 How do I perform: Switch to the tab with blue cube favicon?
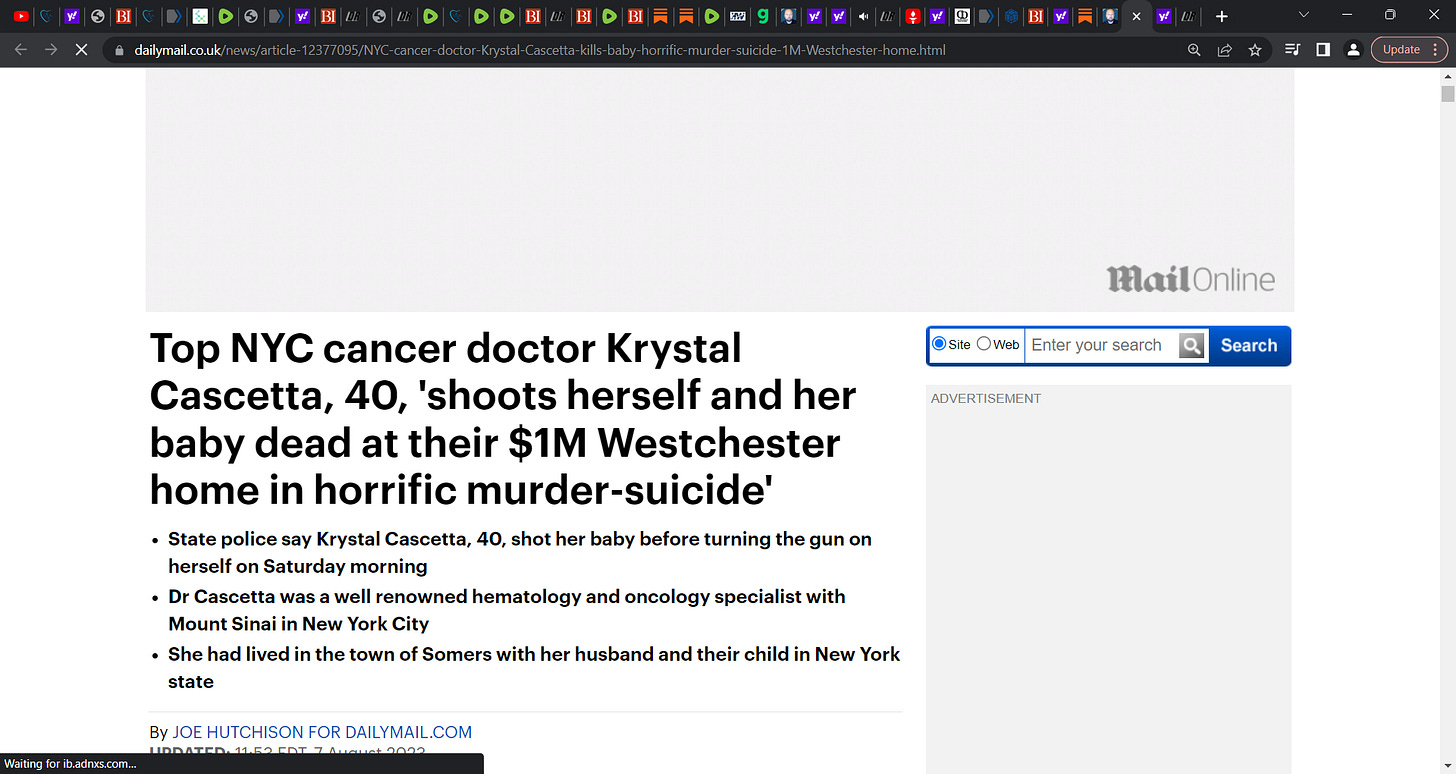tap(1011, 16)
